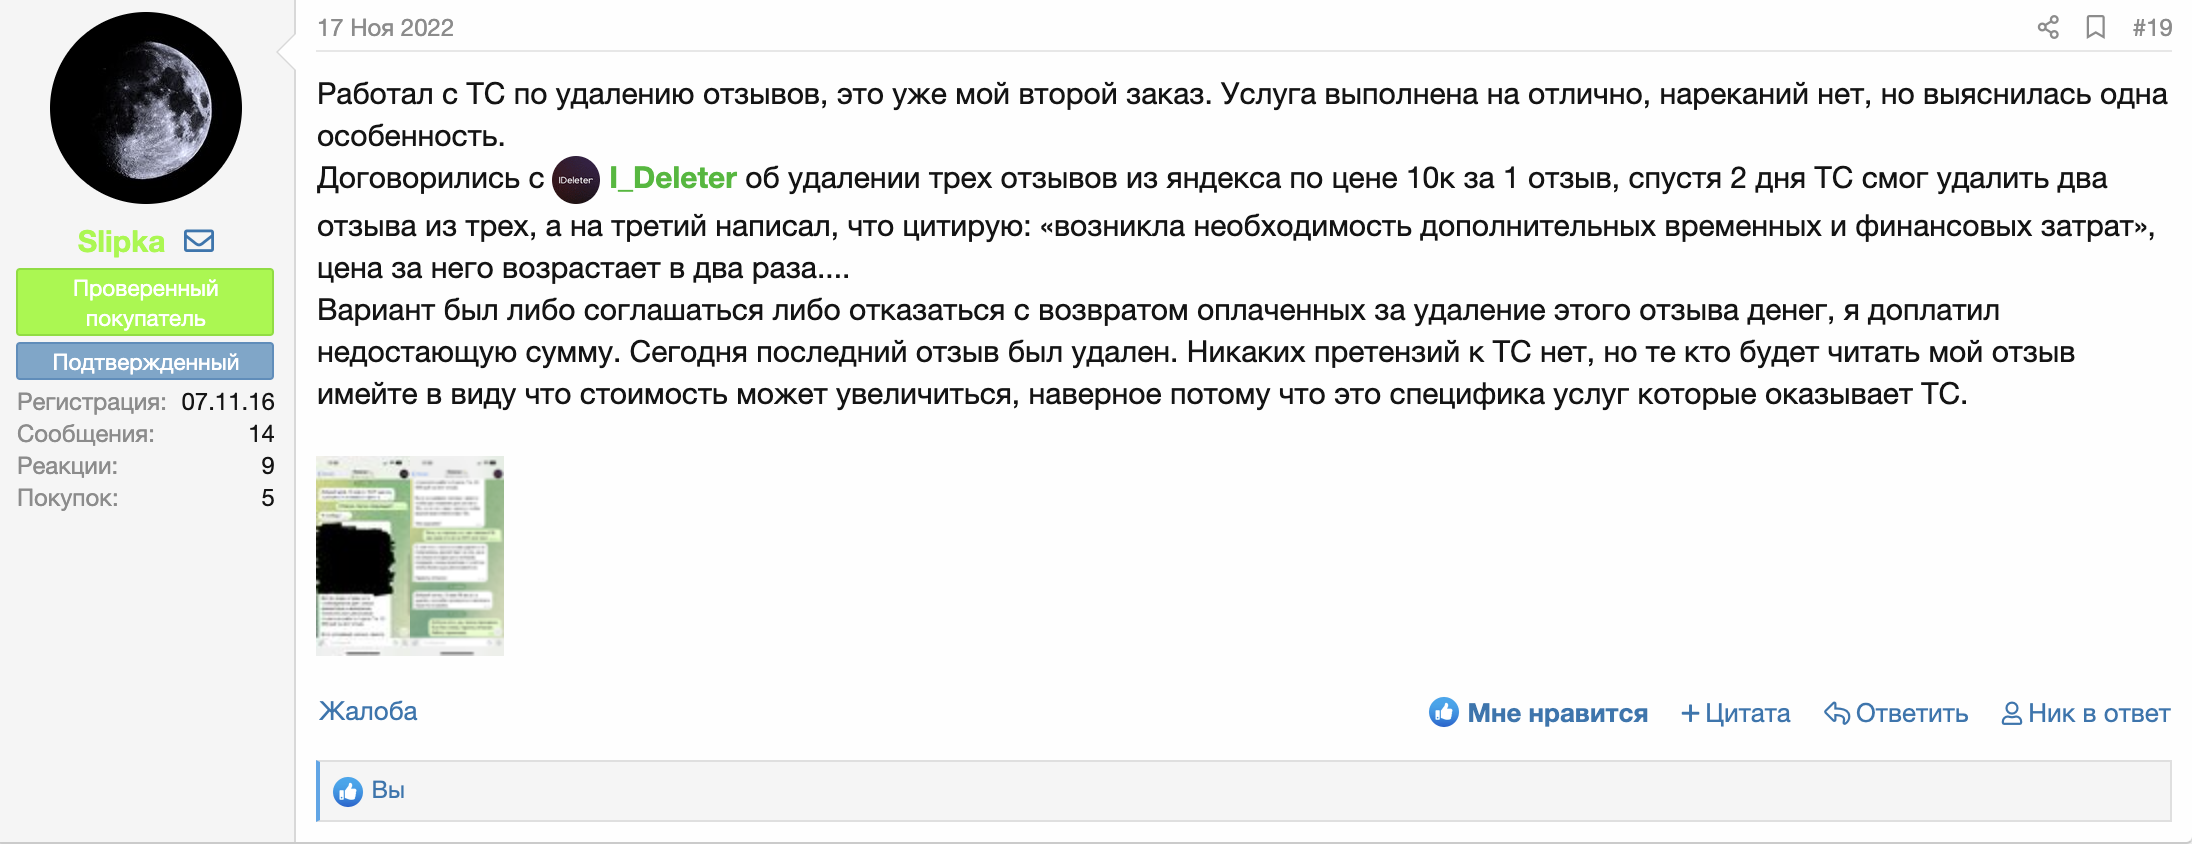Image resolution: width=2192 pixels, height=844 pixels.
Task: Click the share icon at post top
Action: tap(2048, 27)
